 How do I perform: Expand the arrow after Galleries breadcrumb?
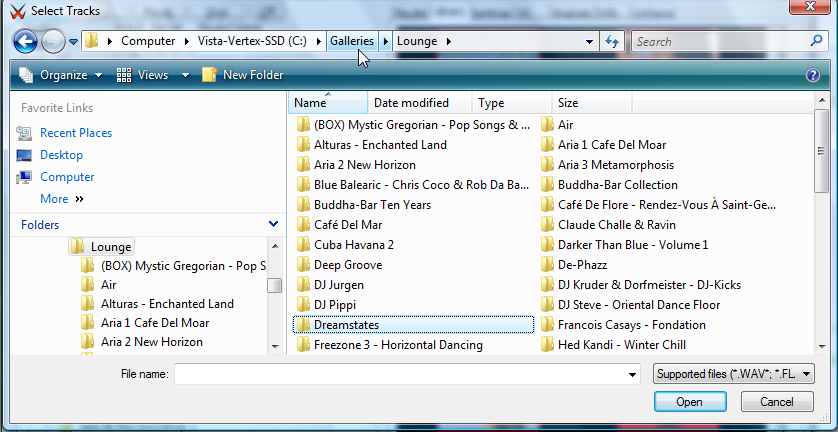pyautogui.click(x=385, y=41)
